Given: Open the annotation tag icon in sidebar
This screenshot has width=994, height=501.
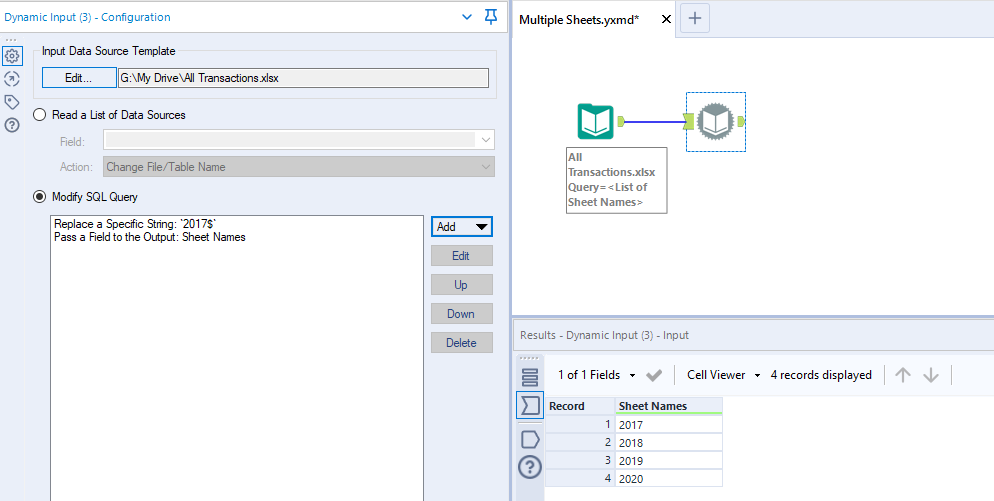Looking at the screenshot, I should click(12, 102).
